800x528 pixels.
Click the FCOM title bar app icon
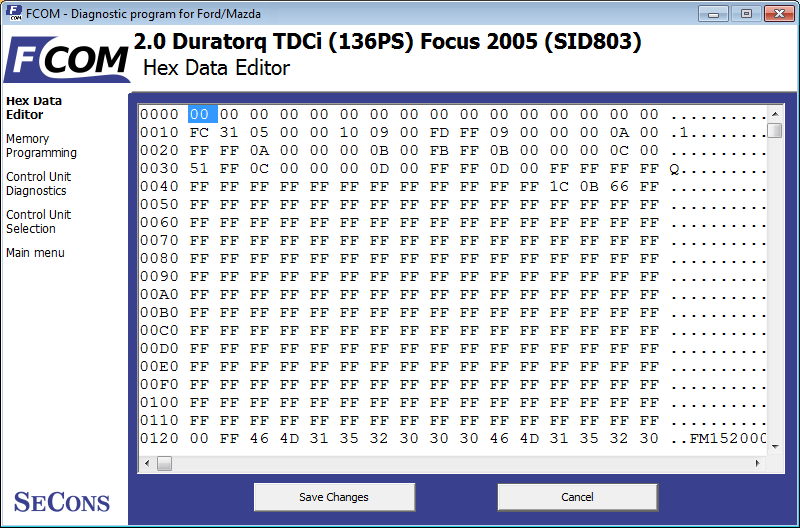[15, 13]
